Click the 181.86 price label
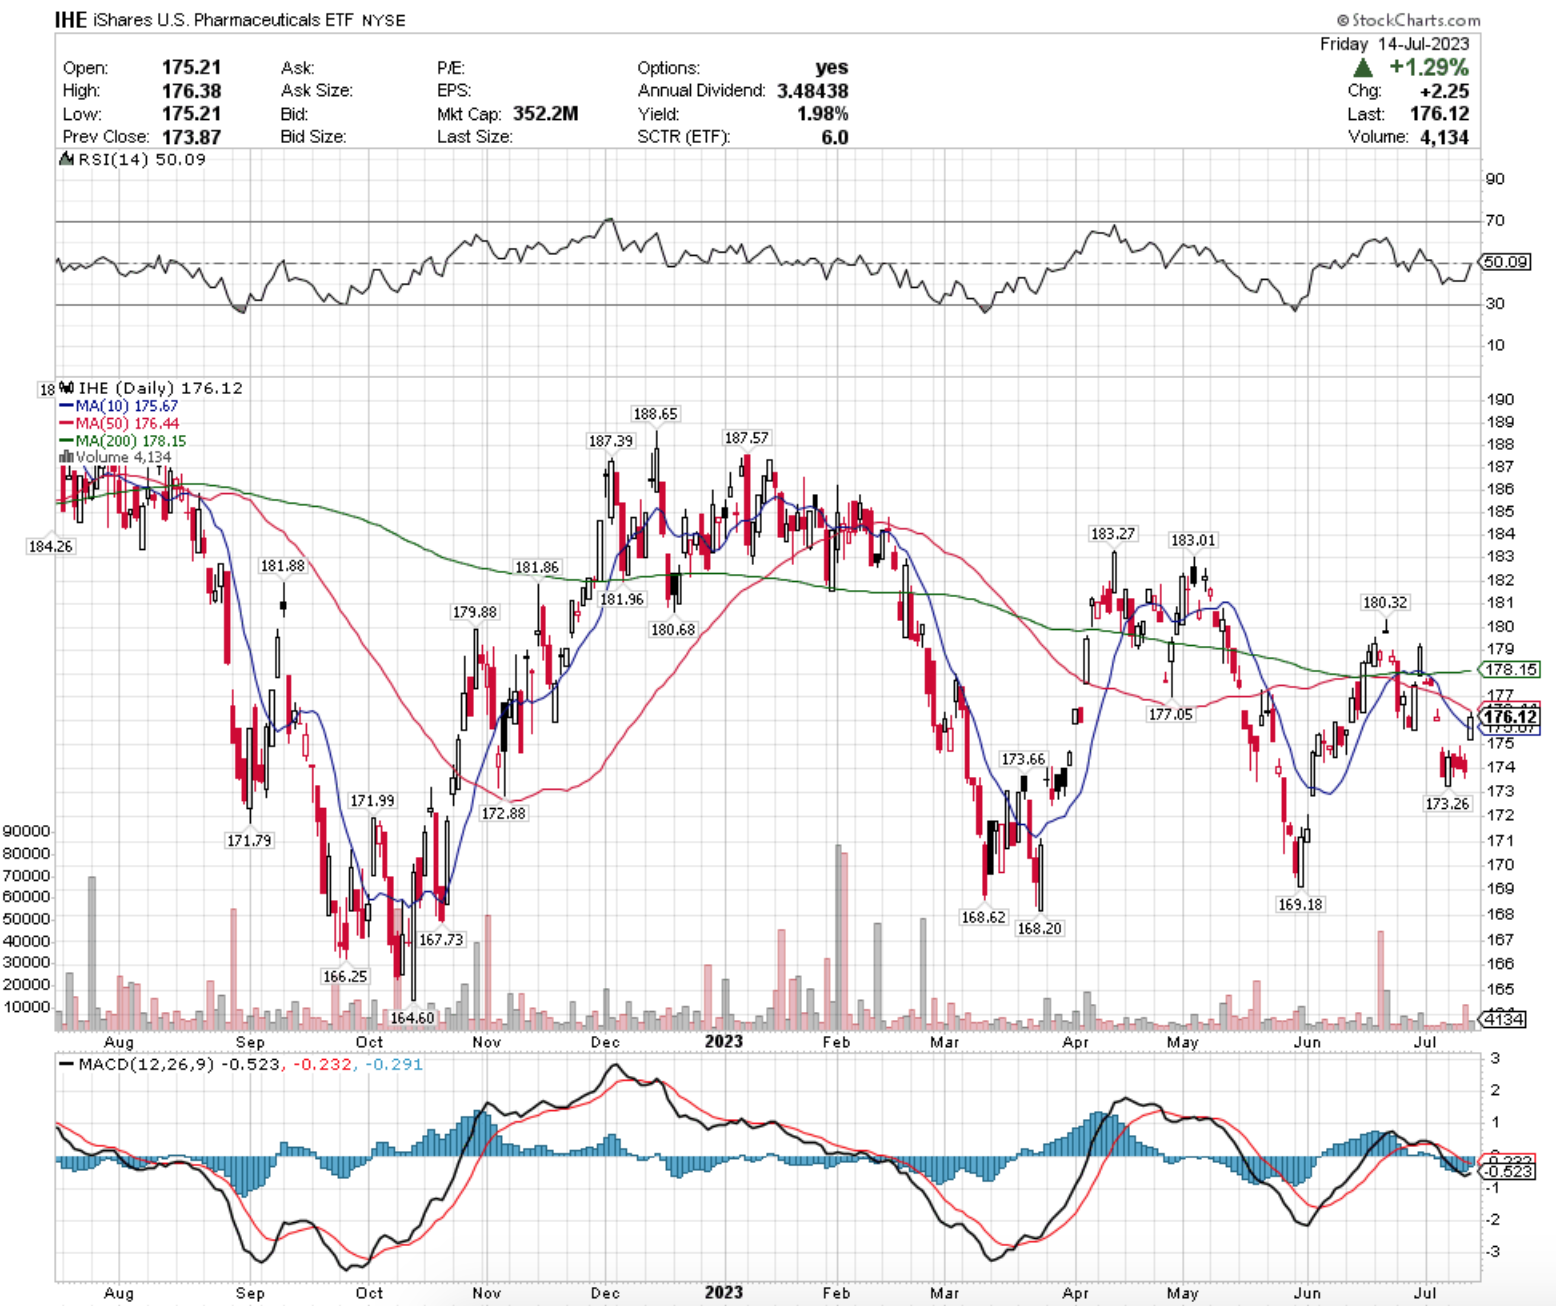 537,567
